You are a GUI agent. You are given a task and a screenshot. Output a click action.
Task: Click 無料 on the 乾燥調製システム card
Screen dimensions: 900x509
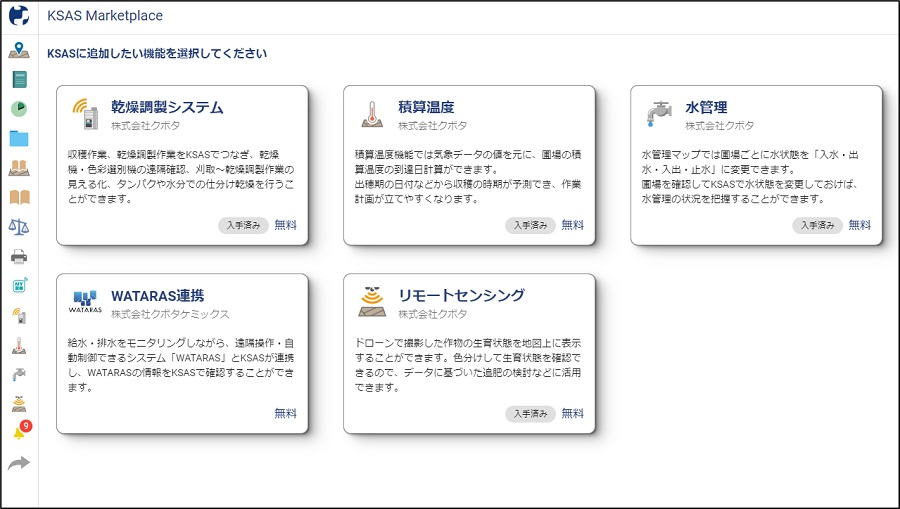point(285,226)
